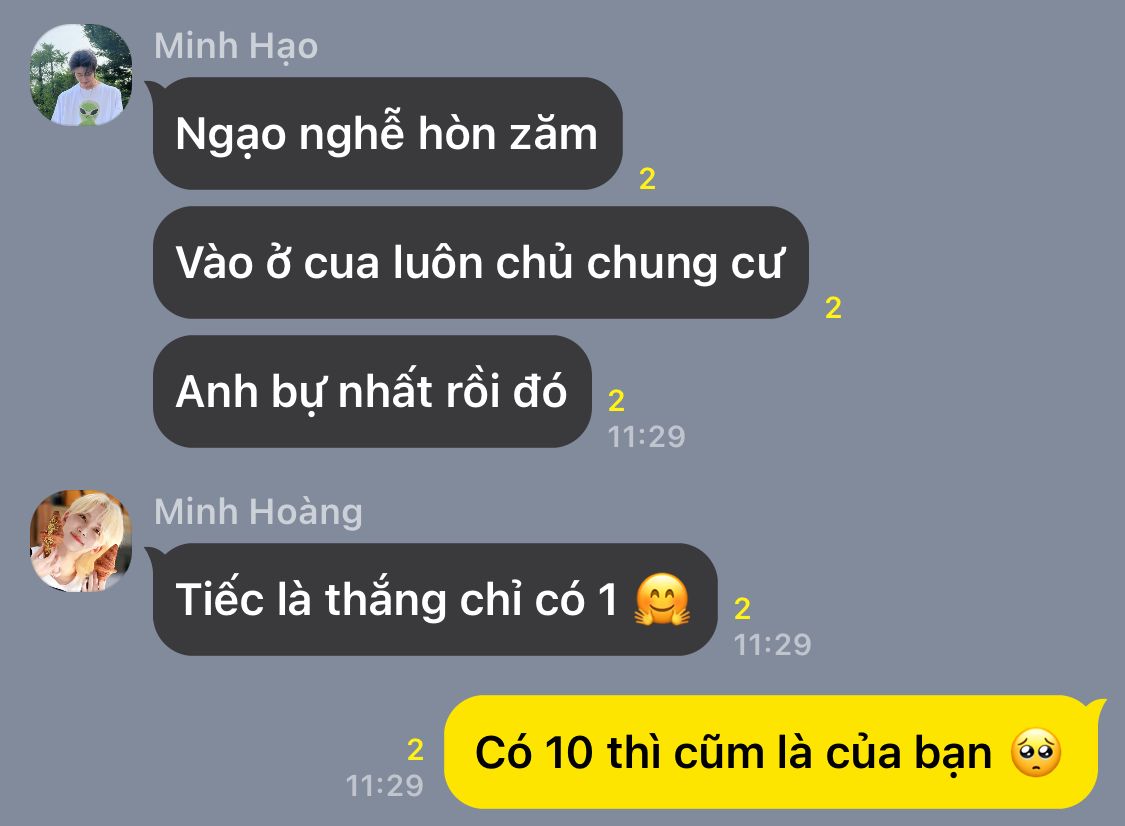Tap the sender name Minh Hoàng
This screenshot has height=826, width=1125.
coord(258,512)
